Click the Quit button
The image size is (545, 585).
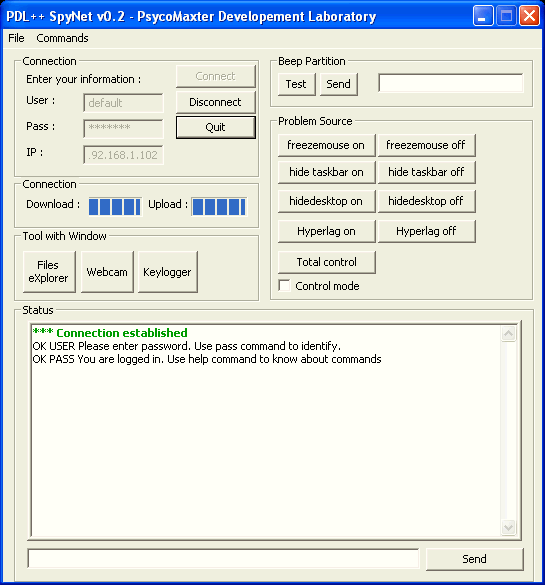216,127
